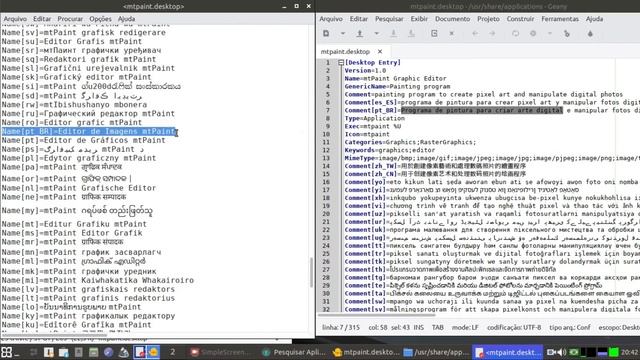Click the volume speaker icon in system tray
This screenshot has width=640, height=360.
[562, 352]
